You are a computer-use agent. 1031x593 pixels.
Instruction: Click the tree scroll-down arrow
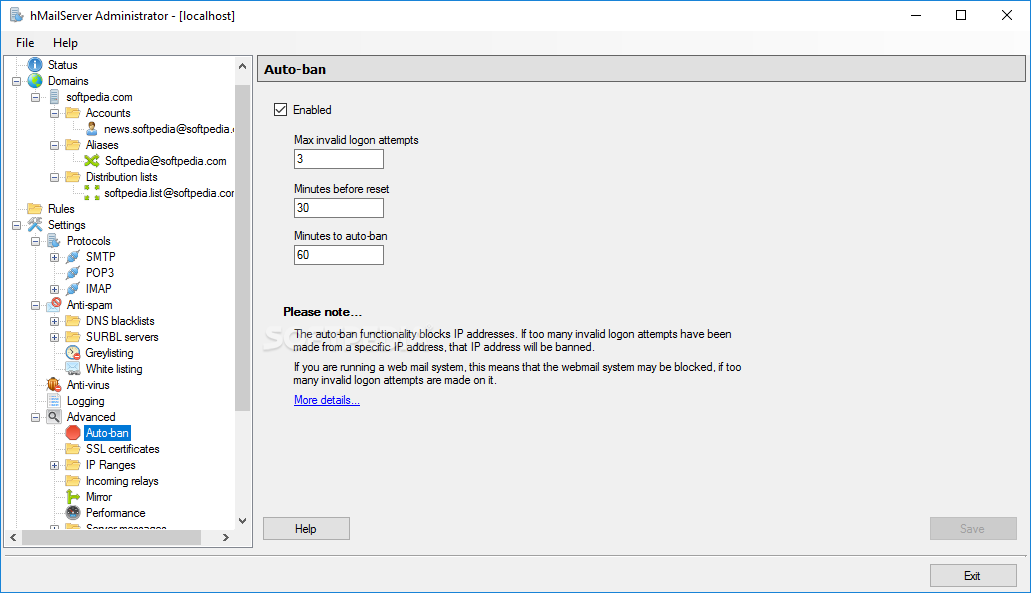point(243,521)
